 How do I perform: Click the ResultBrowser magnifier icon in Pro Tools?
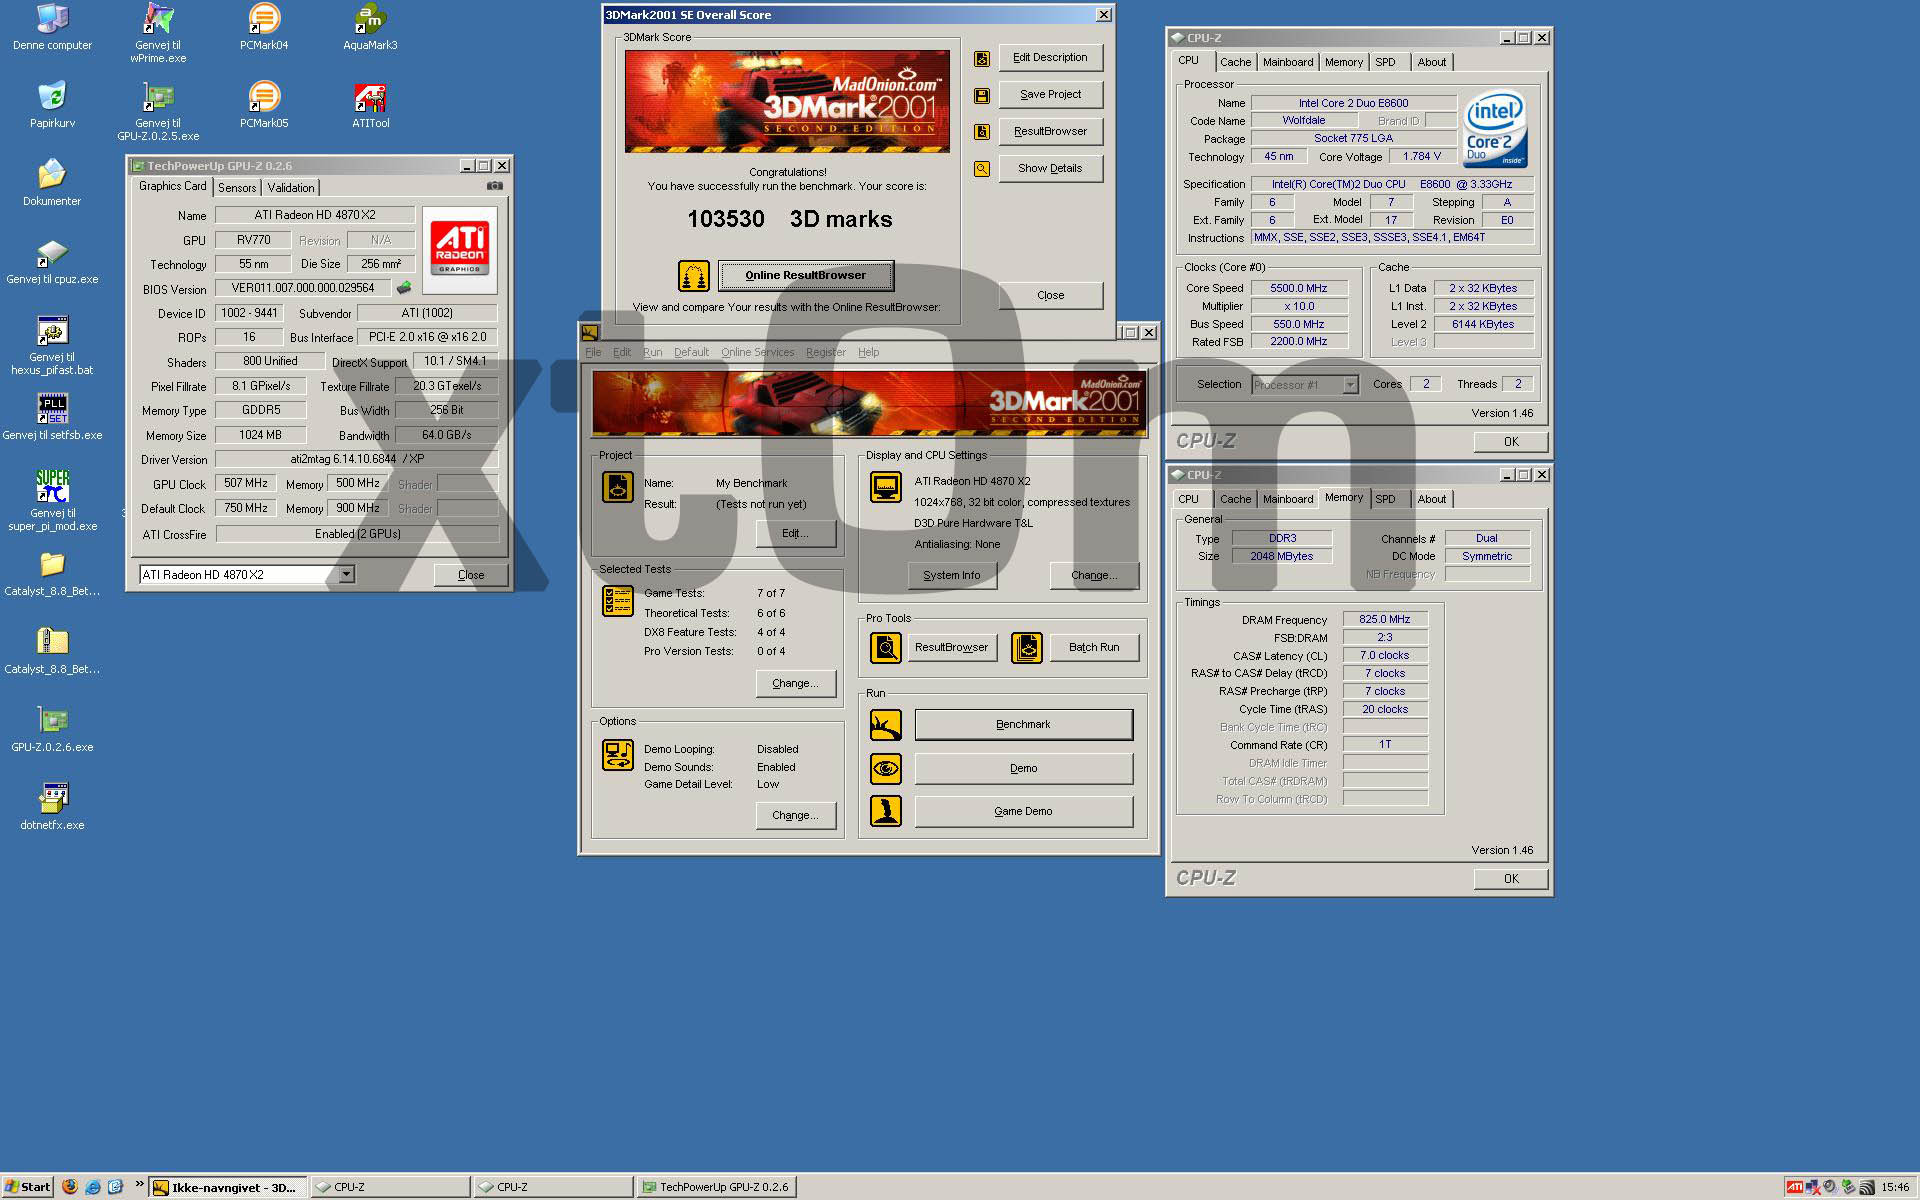(885, 648)
